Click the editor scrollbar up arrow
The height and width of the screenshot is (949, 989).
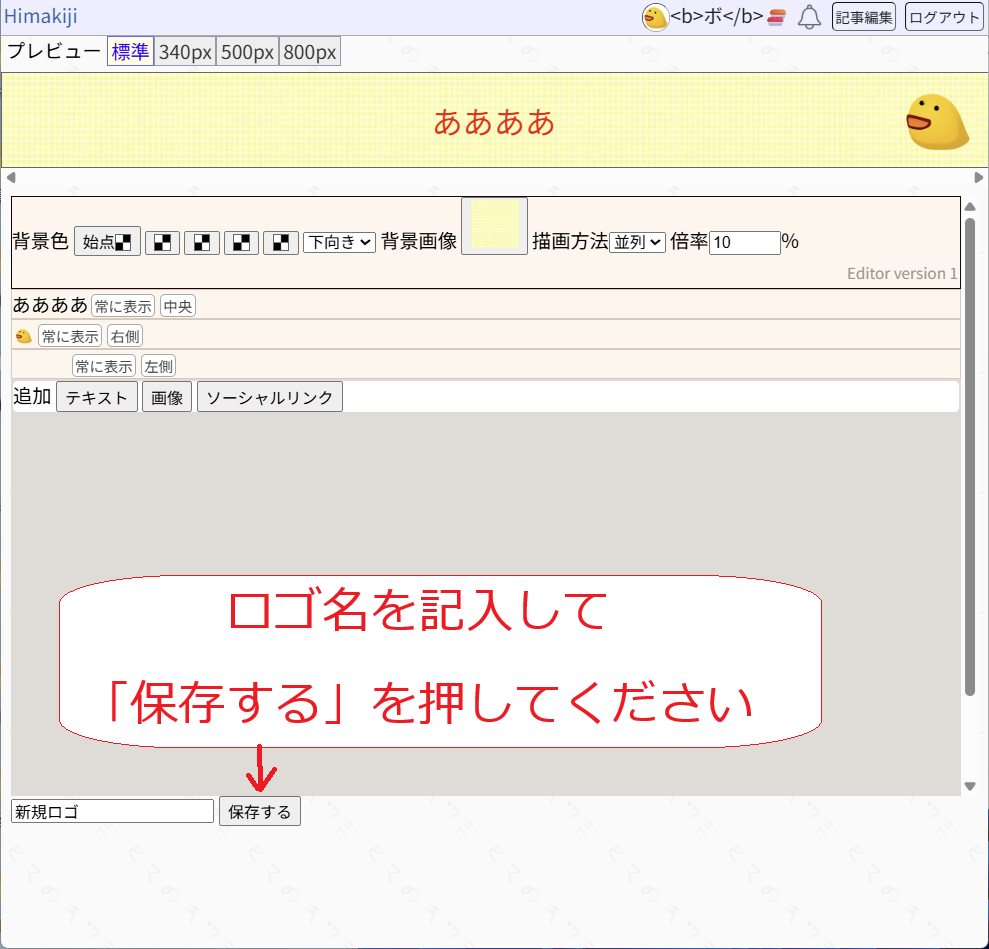click(x=970, y=206)
